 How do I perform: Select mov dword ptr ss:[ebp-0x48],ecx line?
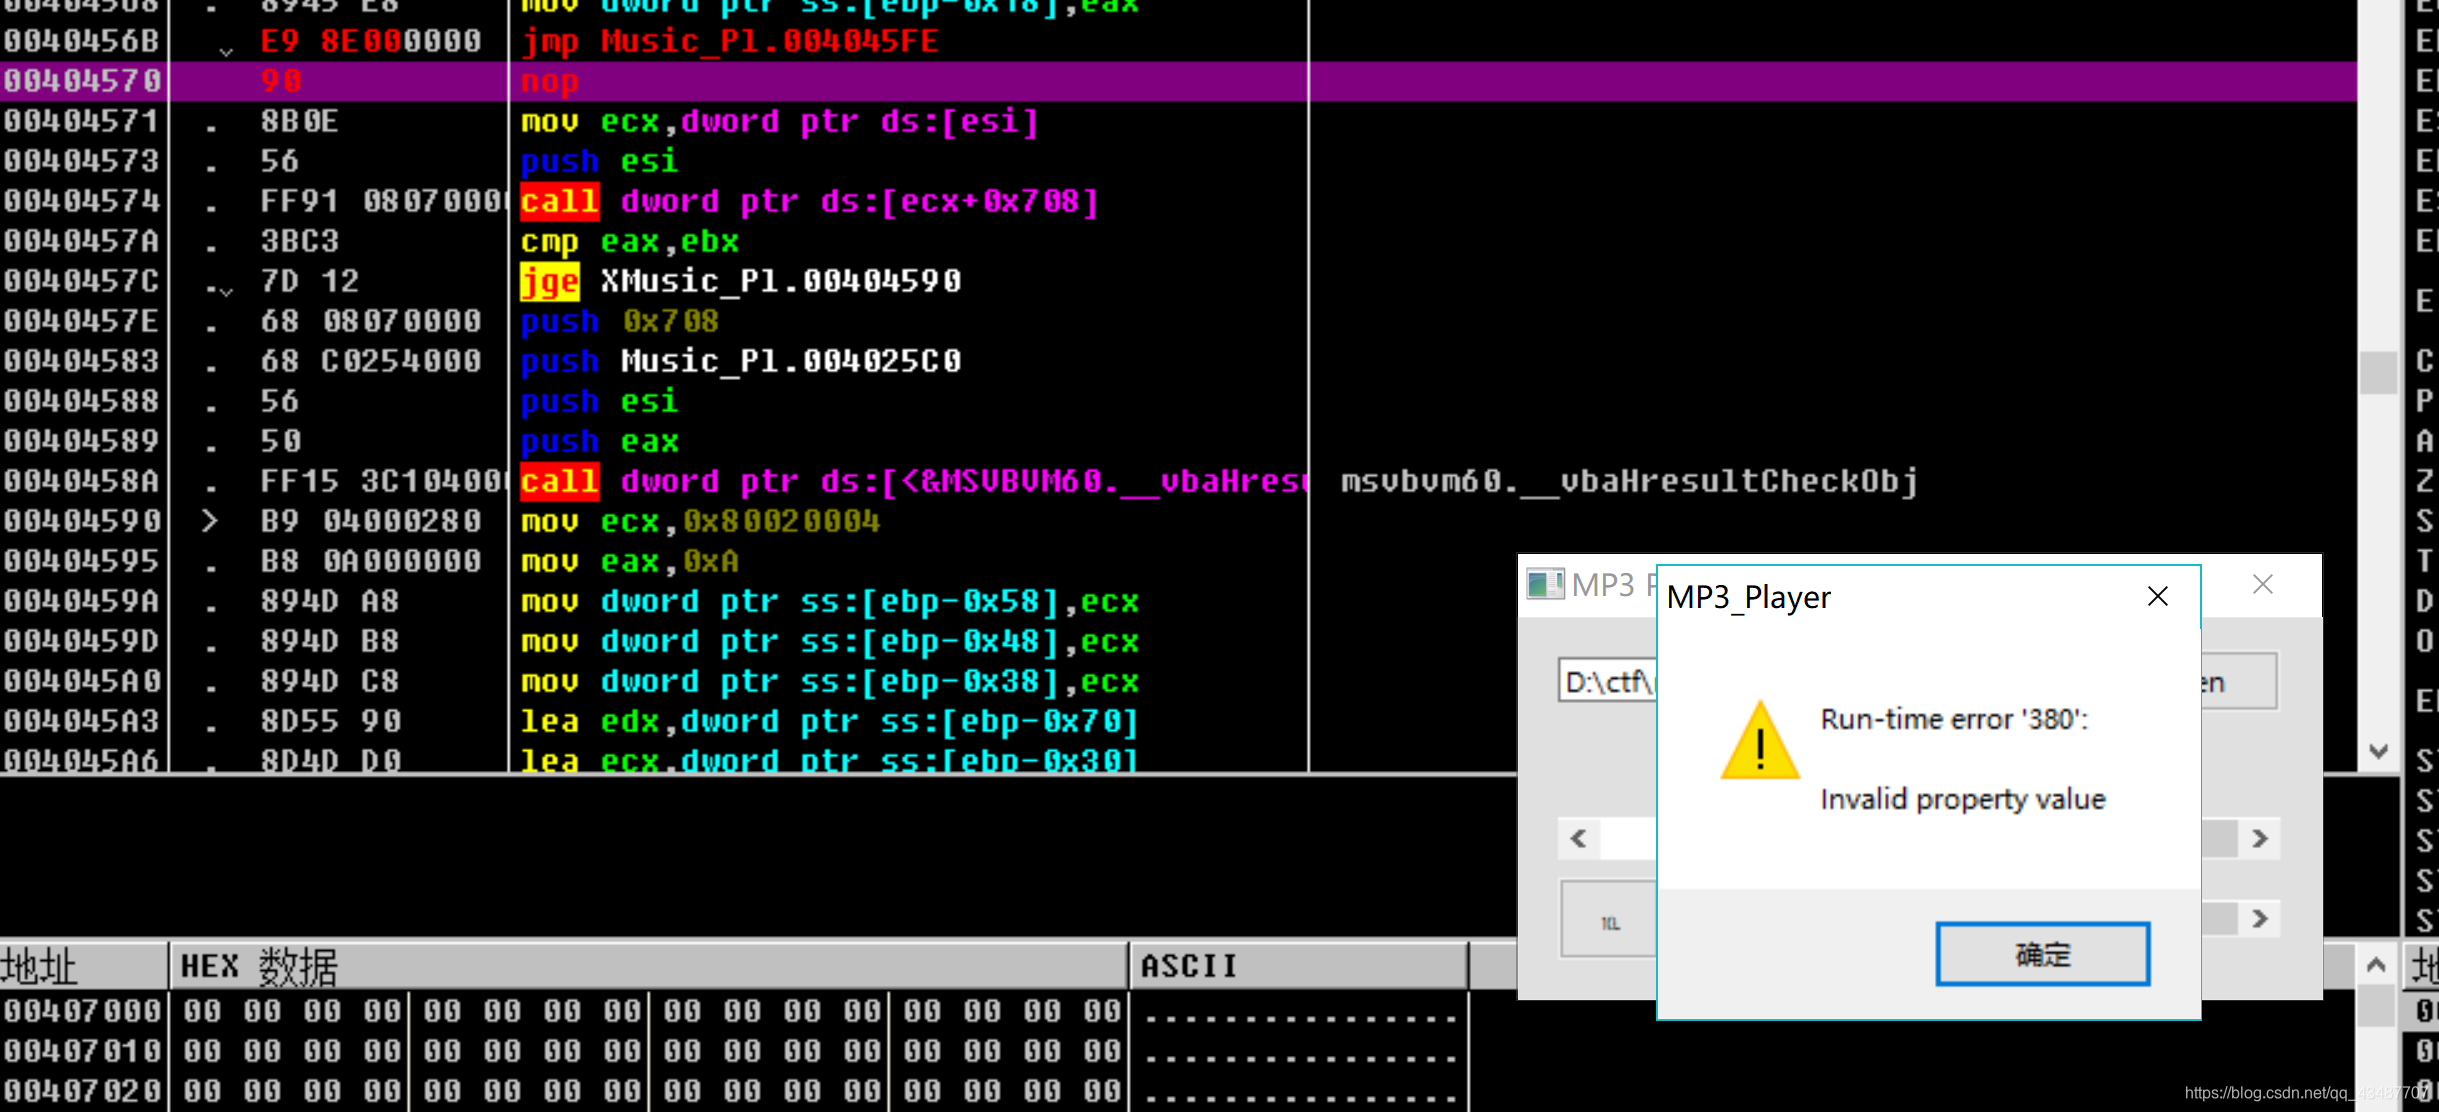pos(830,641)
